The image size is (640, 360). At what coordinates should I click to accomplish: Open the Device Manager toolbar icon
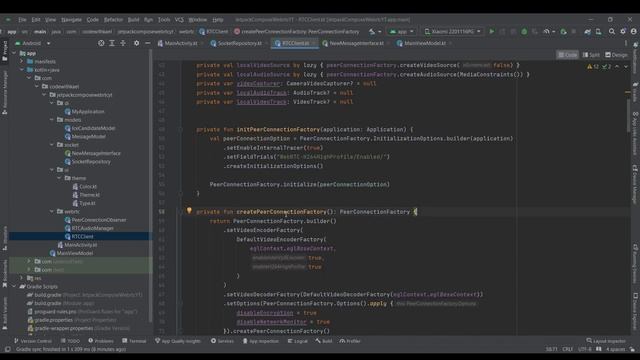coord(598,31)
